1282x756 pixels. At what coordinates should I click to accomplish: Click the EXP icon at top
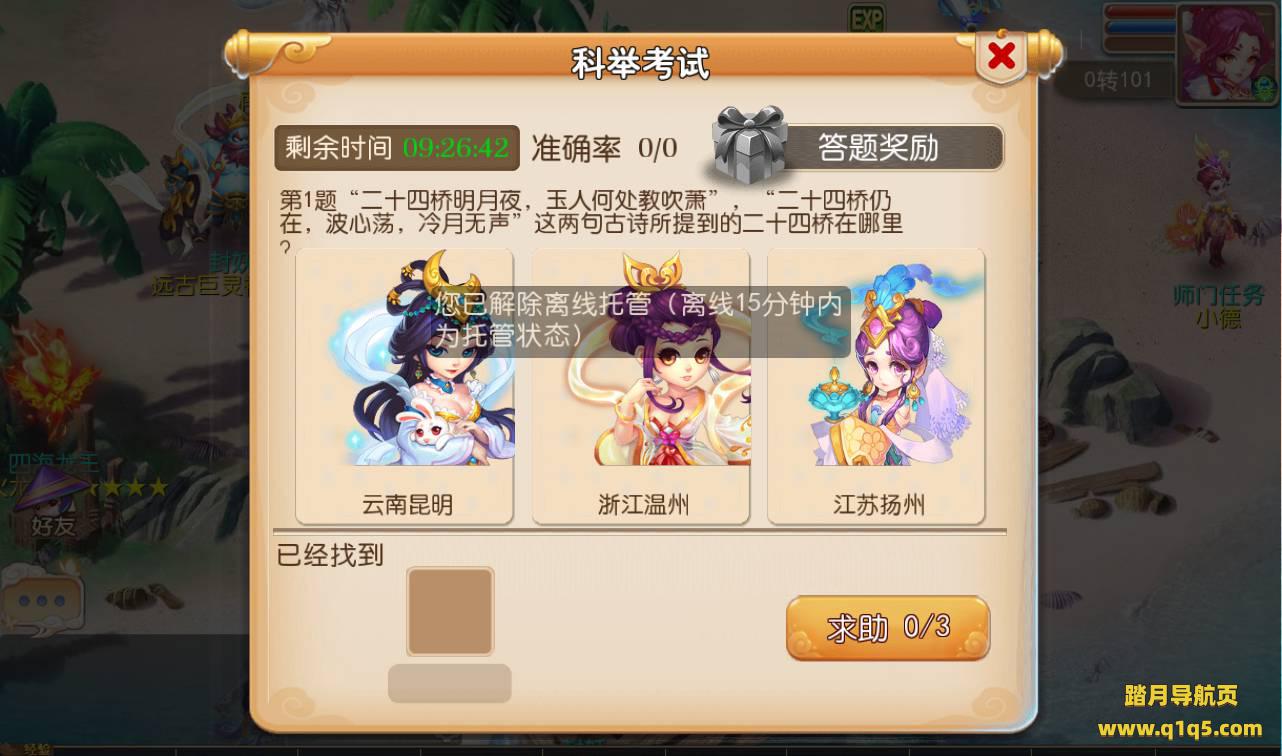pos(866,19)
